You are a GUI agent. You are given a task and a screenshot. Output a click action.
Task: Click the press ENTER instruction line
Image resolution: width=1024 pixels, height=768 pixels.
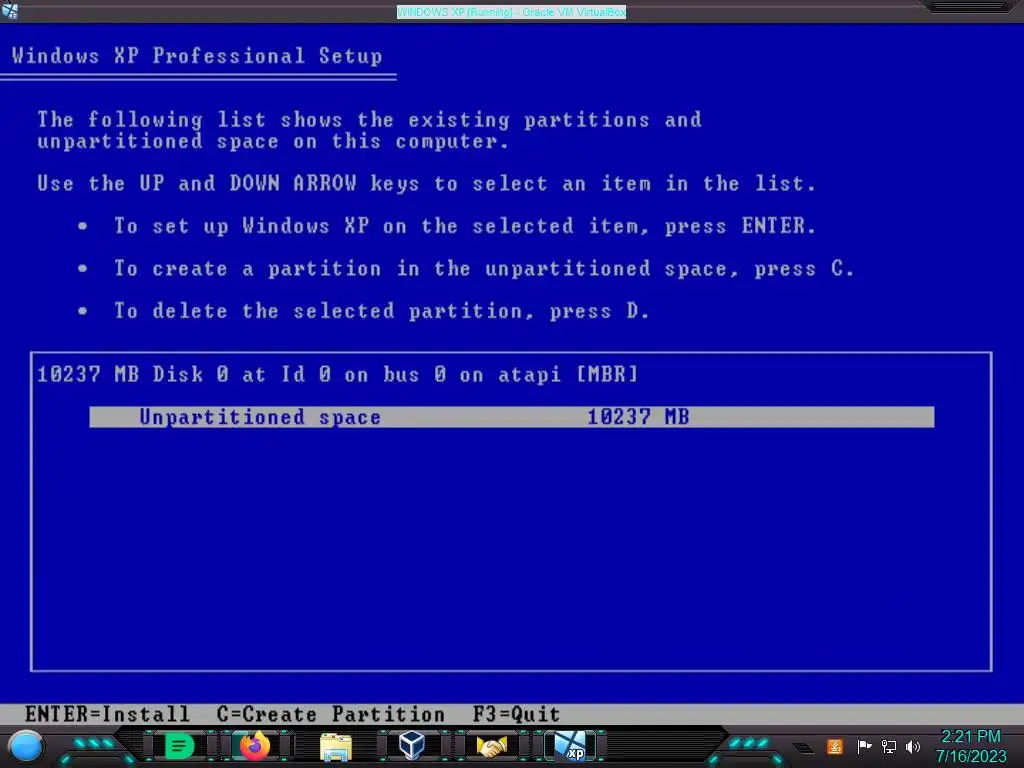tap(465, 226)
